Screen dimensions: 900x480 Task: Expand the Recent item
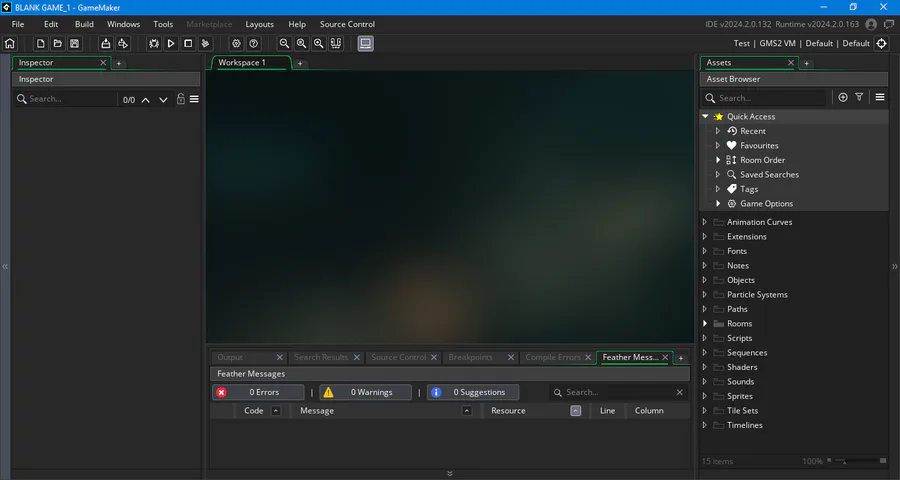(x=717, y=131)
